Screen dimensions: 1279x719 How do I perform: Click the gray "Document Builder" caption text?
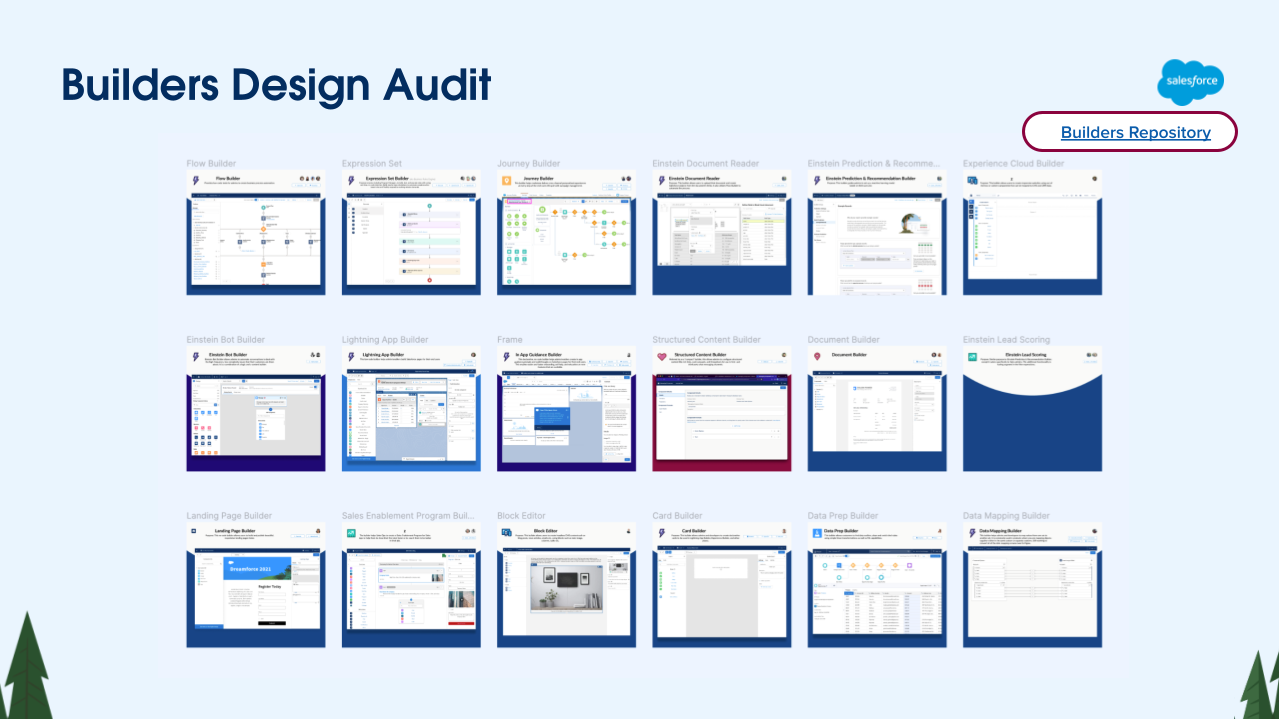coord(844,339)
